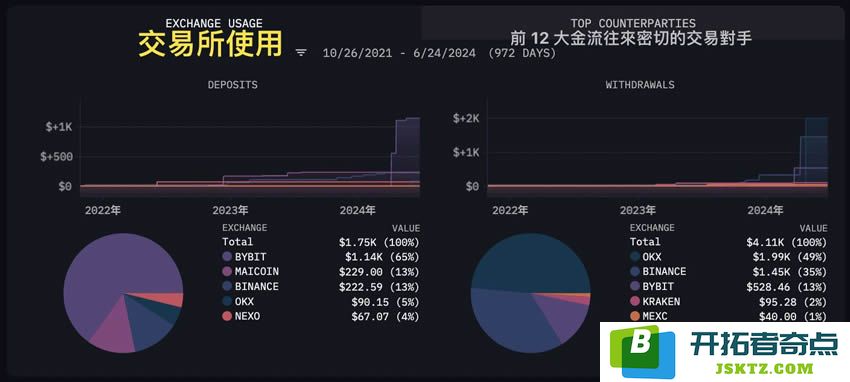Select BINANCE row in deposits table

pyautogui.click(x=321, y=286)
